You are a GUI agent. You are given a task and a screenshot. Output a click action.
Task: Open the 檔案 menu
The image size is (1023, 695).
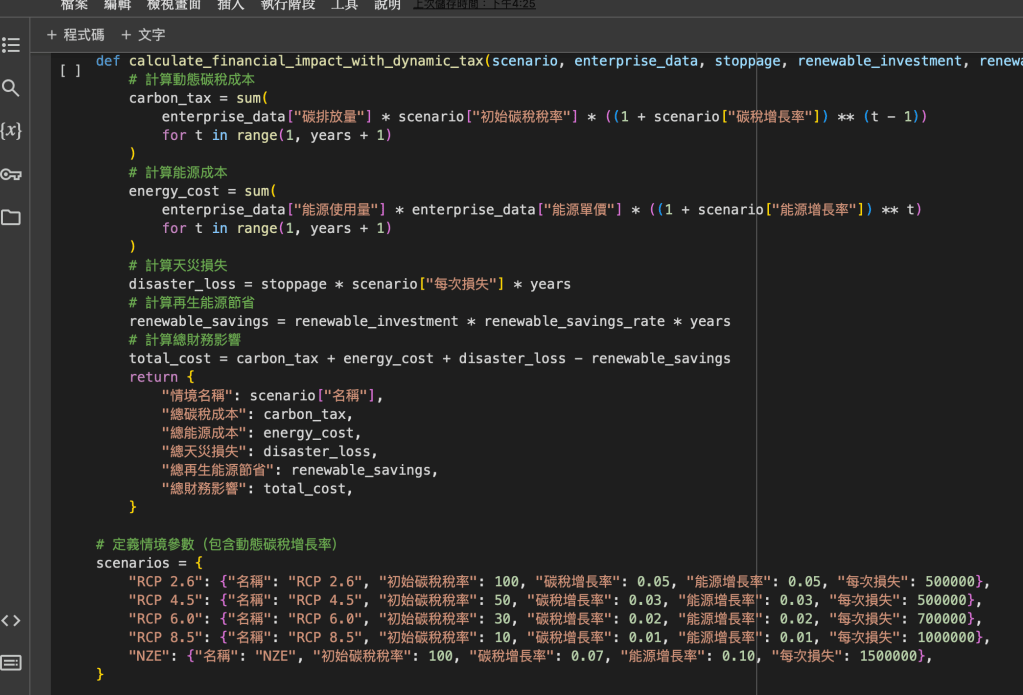74,5
